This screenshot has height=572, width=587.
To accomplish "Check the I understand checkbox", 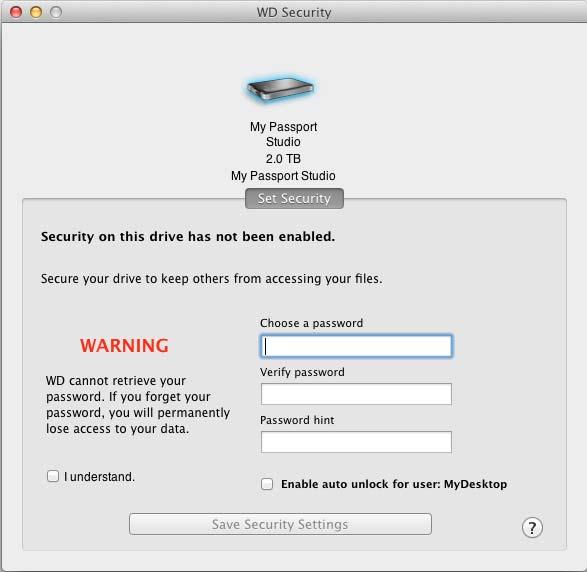I will (53, 476).
